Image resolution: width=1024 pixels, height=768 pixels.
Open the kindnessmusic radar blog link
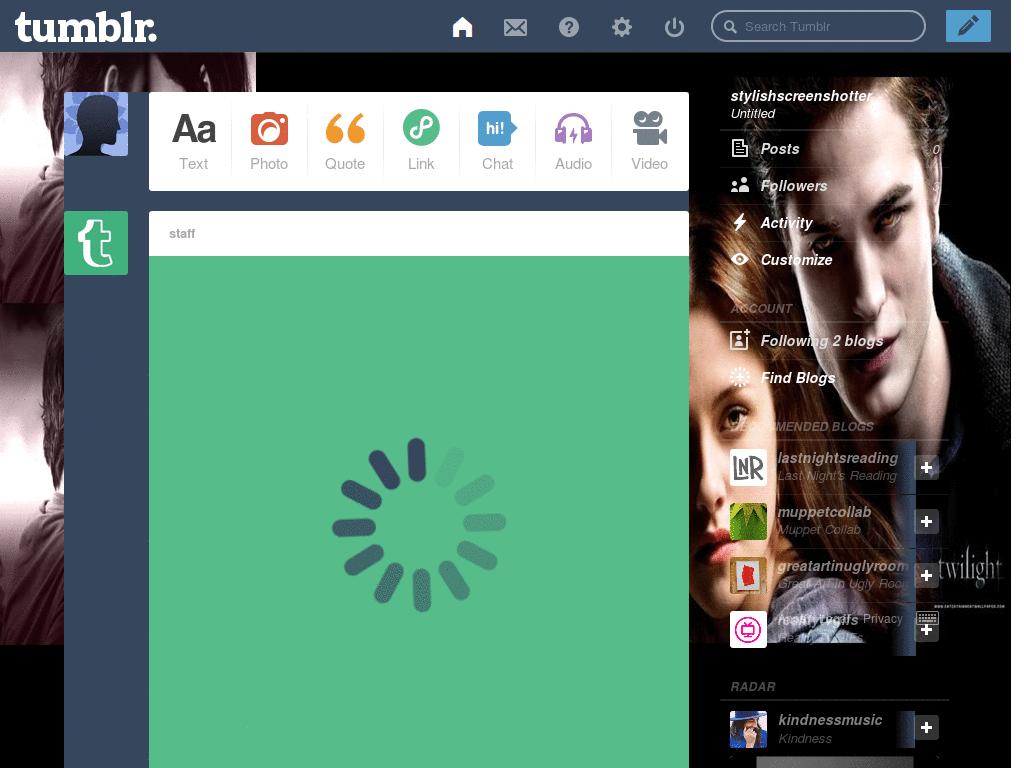point(830,720)
